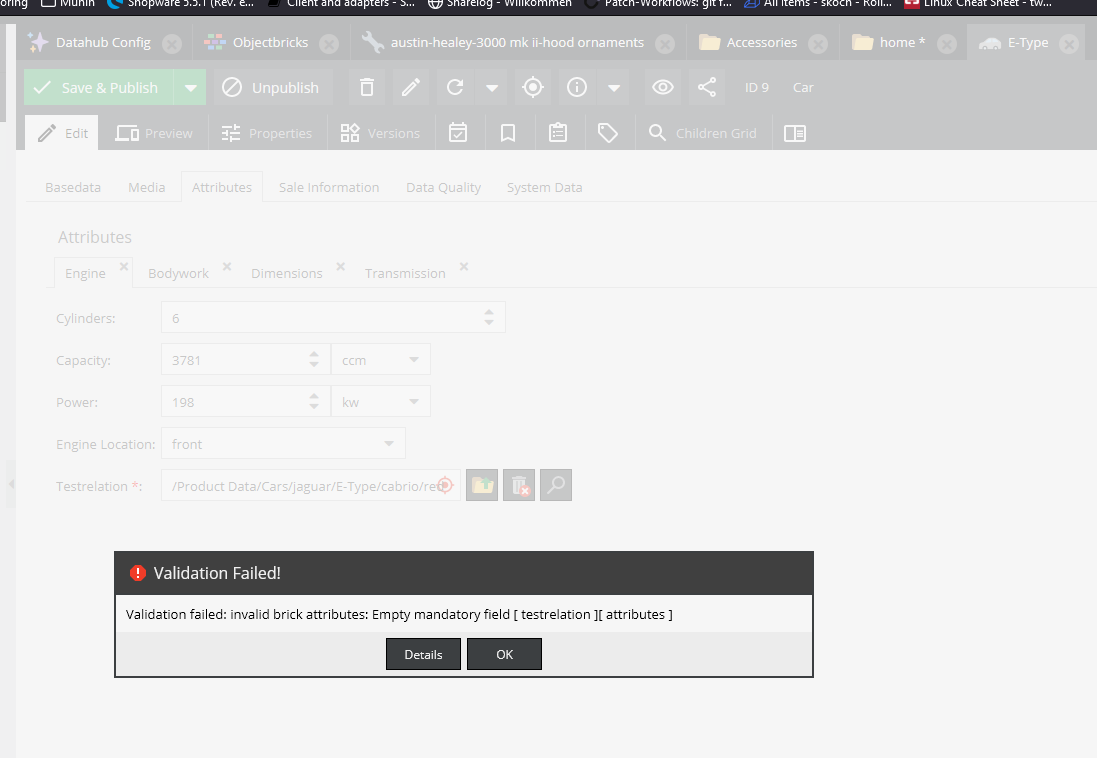Click the OK button in validation dialog
The image size is (1097, 758).
click(504, 654)
